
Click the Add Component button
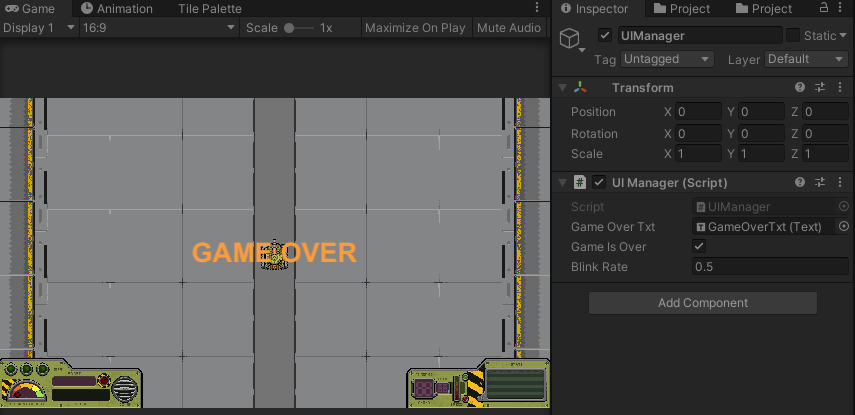pyautogui.click(x=702, y=303)
